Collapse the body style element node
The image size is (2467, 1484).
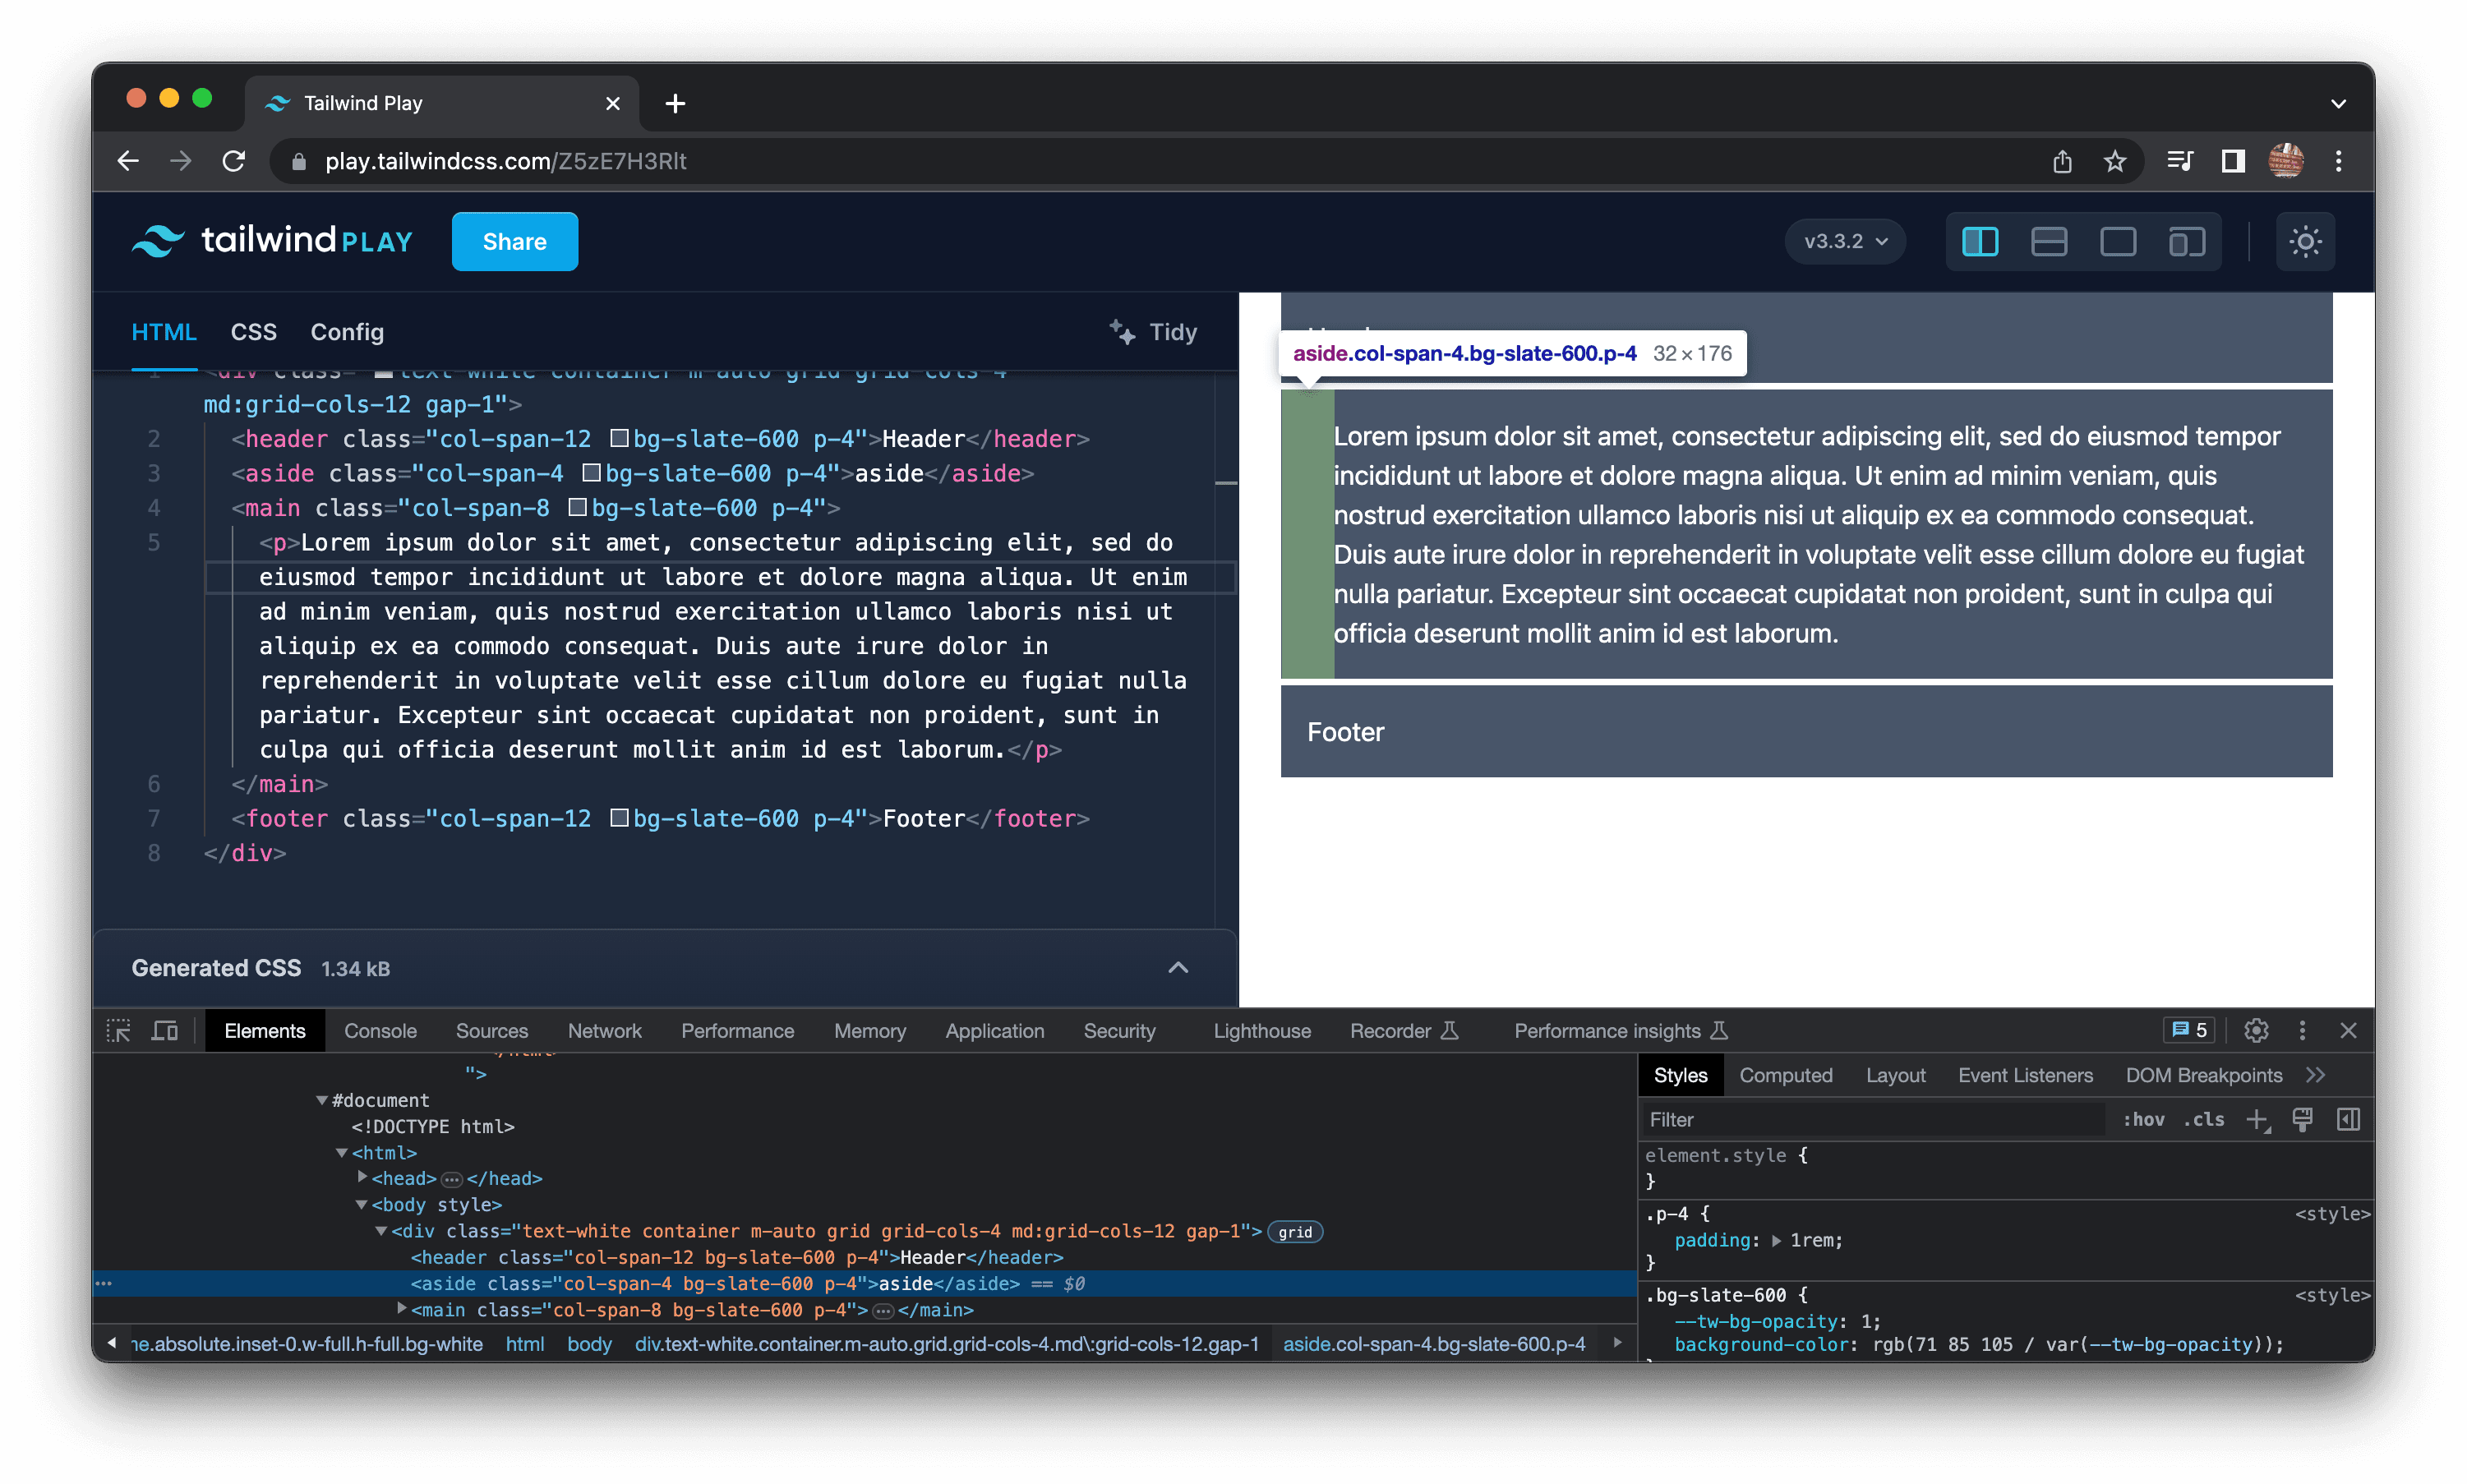[x=362, y=1204]
